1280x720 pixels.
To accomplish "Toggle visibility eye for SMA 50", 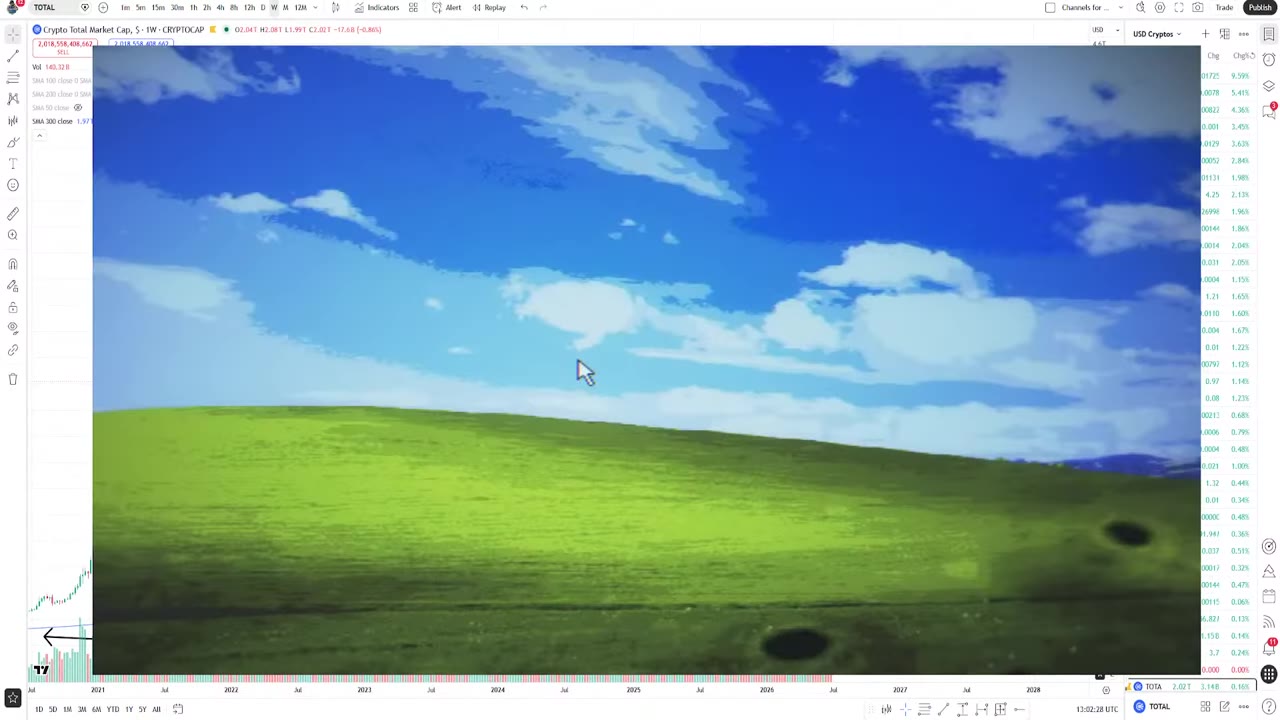I will tap(78, 107).
